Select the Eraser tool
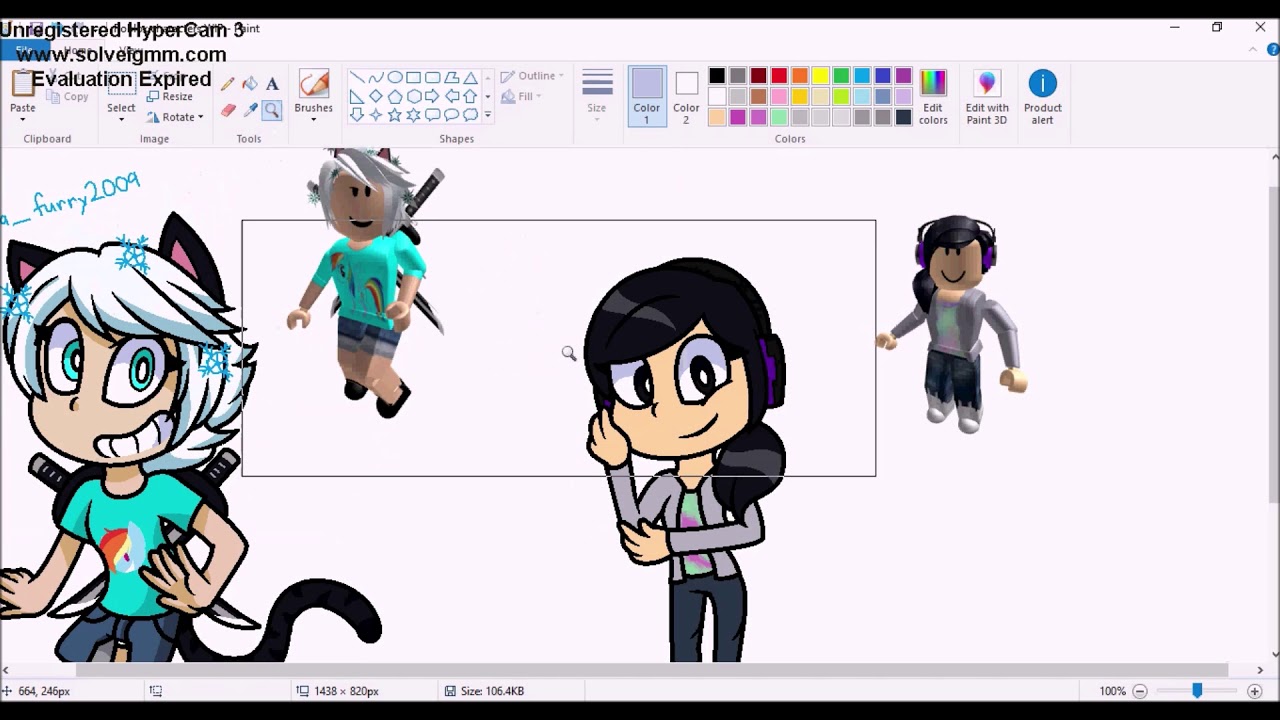This screenshot has width=1280, height=720. pos(228,110)
